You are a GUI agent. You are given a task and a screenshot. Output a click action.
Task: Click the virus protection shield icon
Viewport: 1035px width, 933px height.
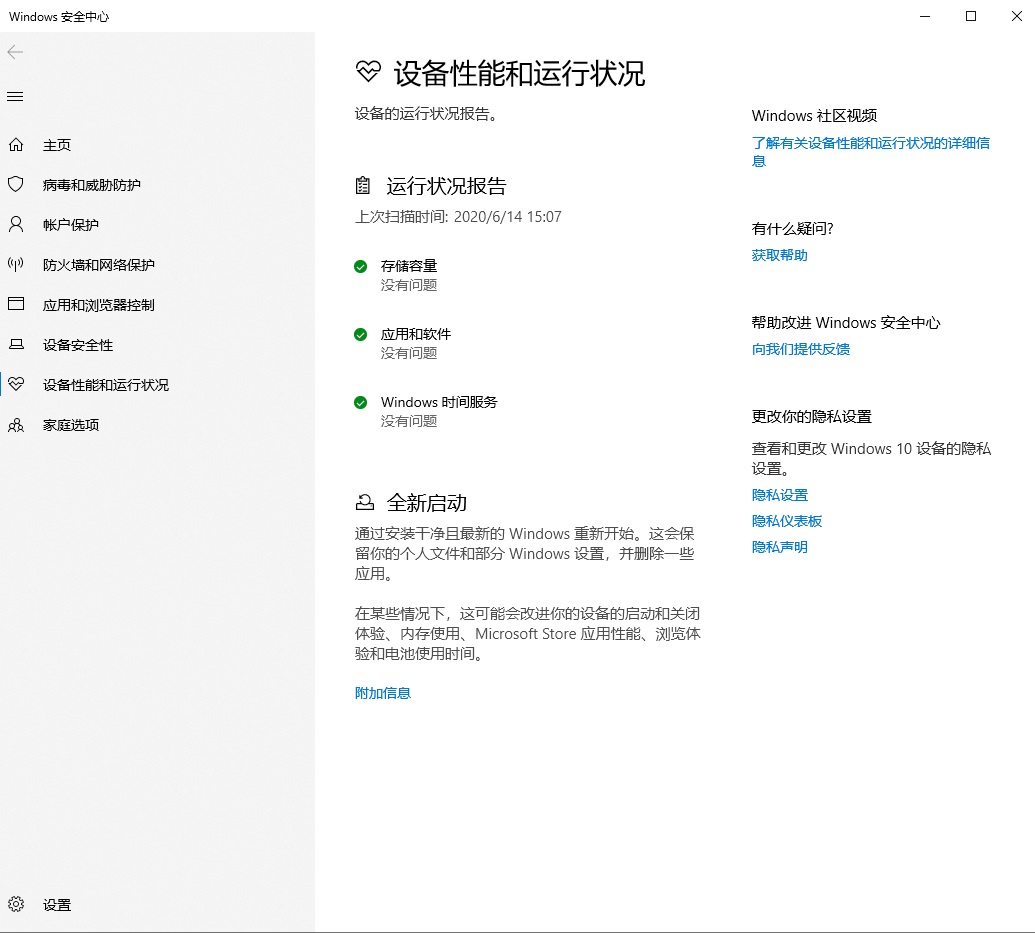[16, 185]
